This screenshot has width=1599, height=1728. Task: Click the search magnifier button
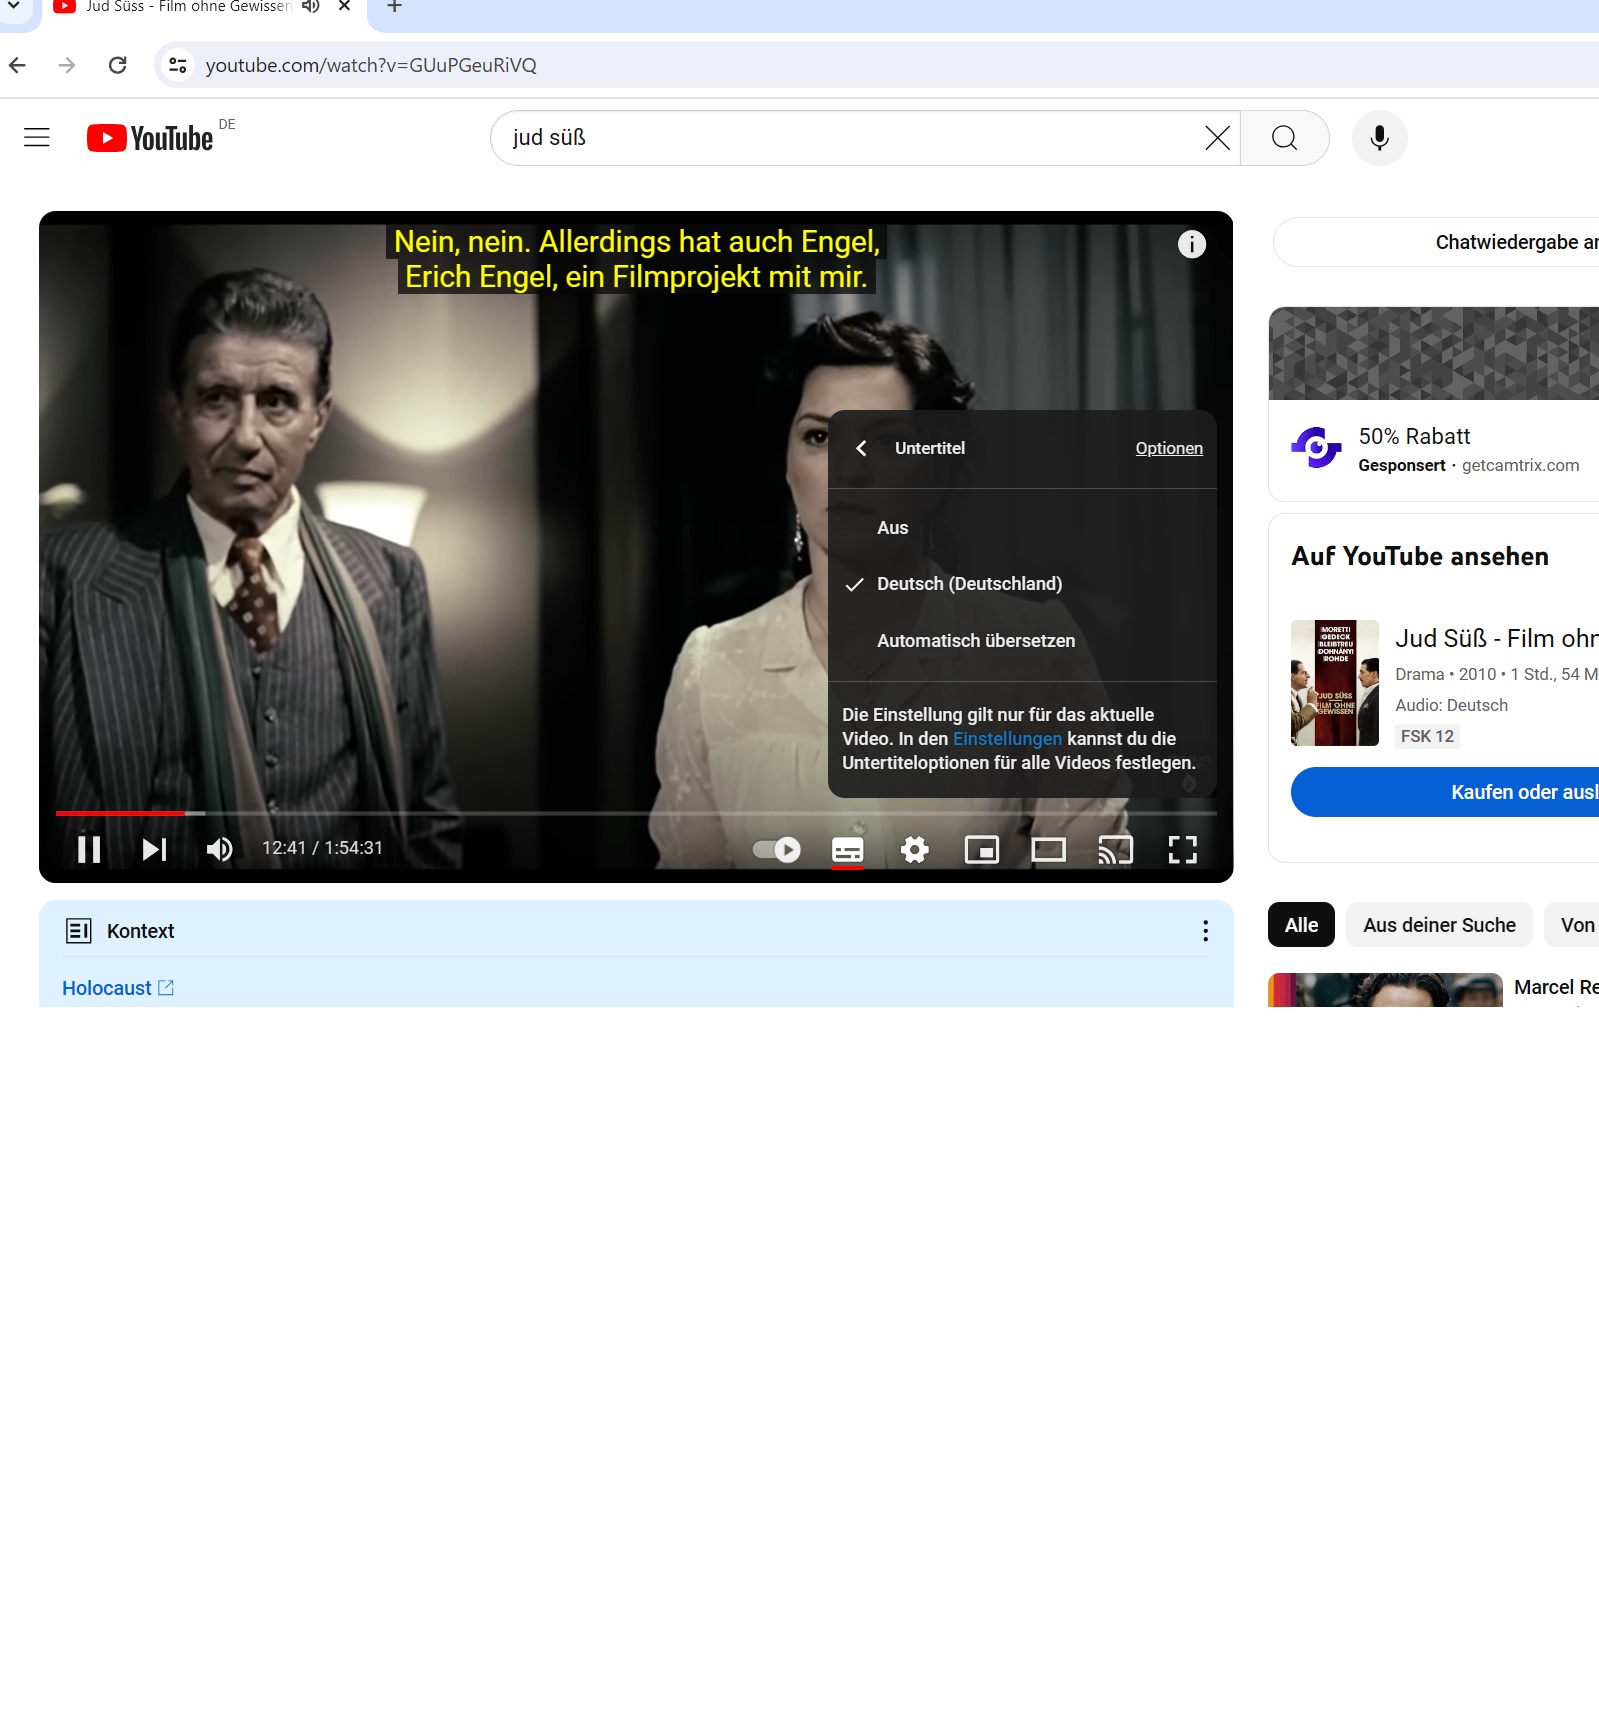click(1285, 138)
